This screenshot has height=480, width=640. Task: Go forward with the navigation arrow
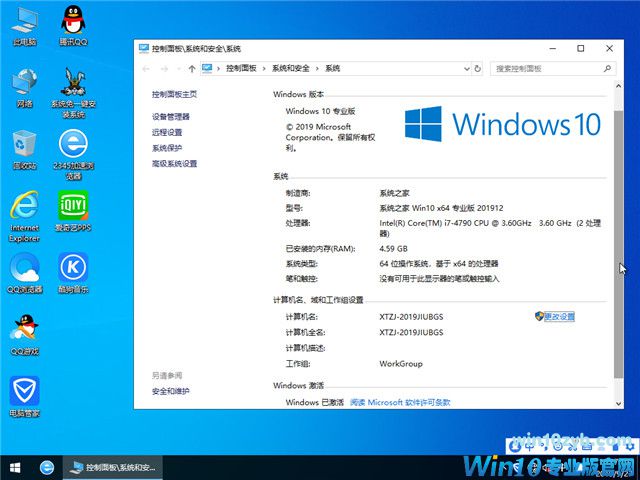point(164,69)
